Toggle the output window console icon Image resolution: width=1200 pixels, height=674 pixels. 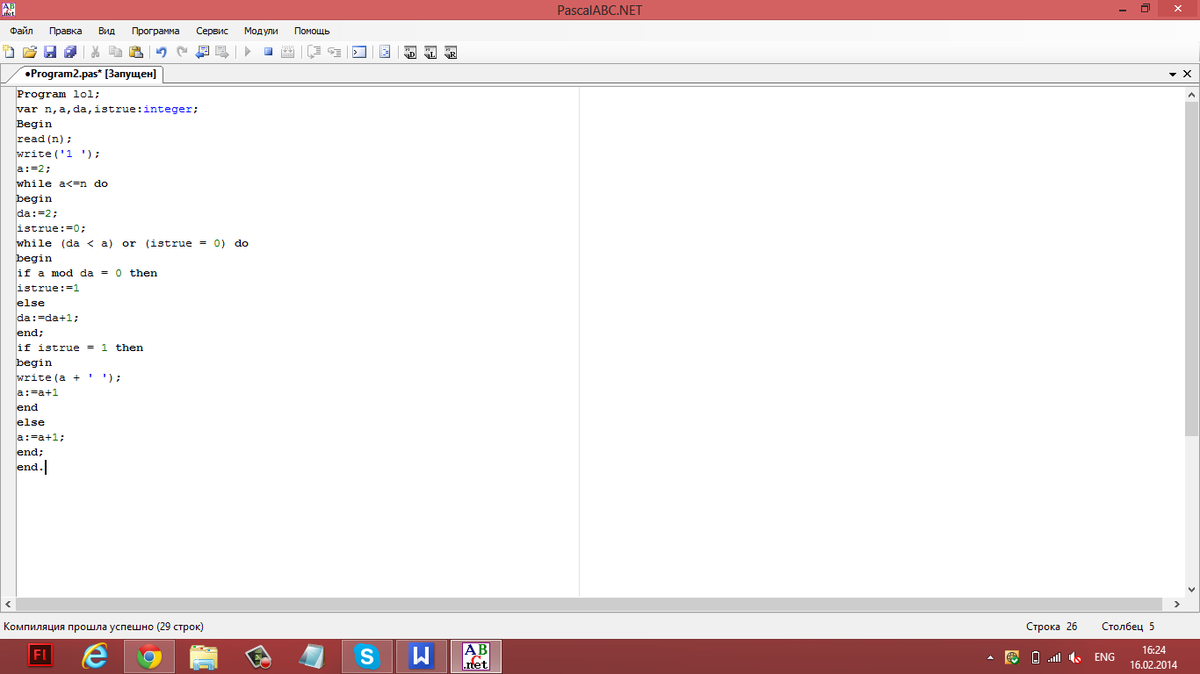(x=359, y=52)
